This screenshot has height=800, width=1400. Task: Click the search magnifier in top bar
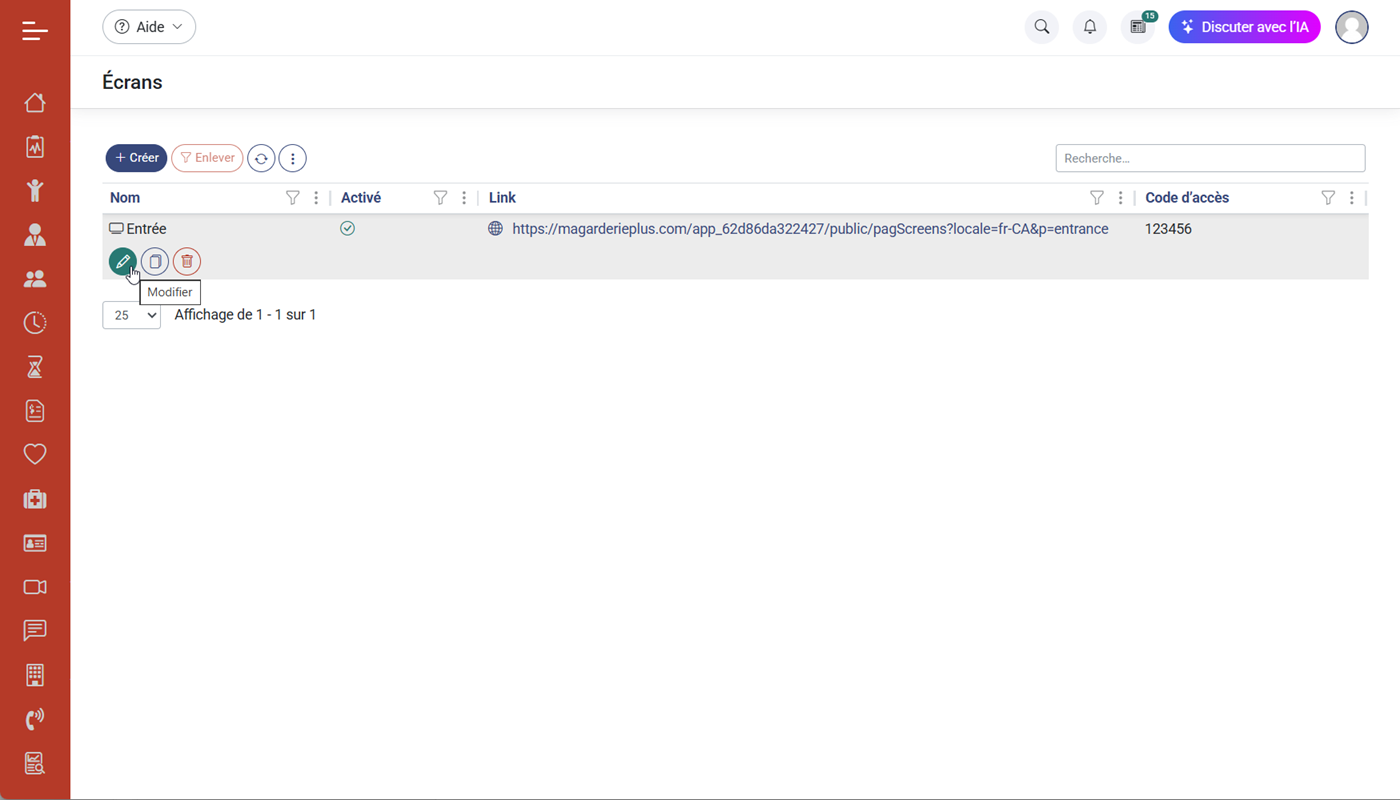[1042, 27]
